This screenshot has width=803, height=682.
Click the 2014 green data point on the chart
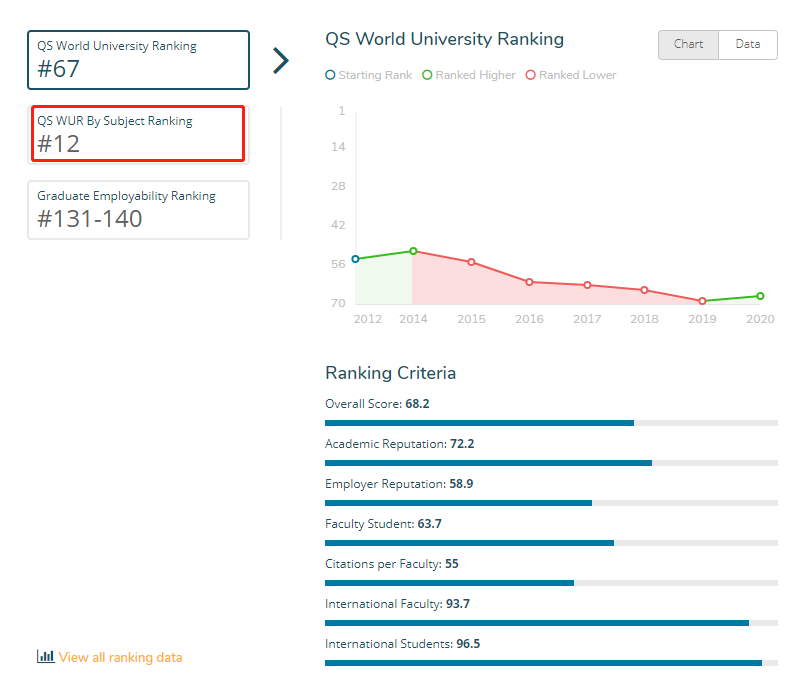[413, 251]
